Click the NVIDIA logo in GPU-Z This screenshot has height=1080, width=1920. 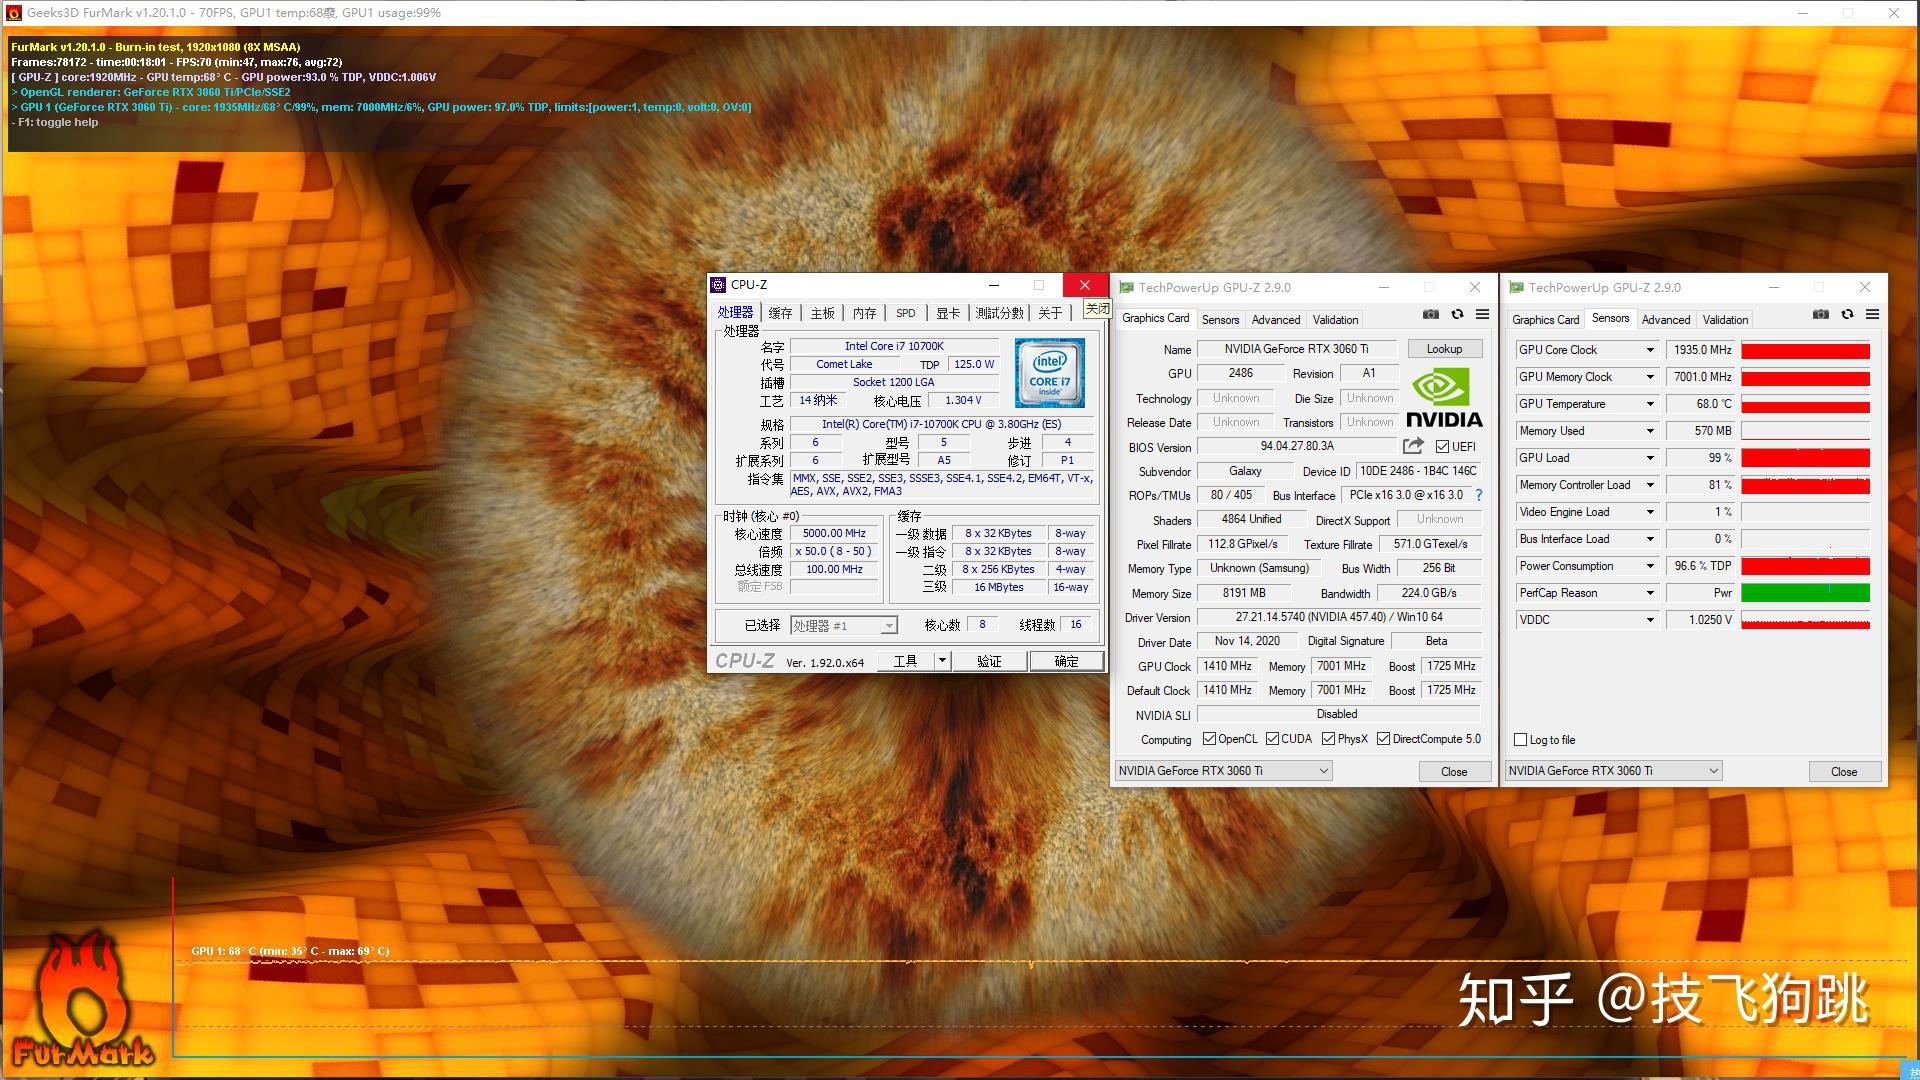(x=1444, y=398)
